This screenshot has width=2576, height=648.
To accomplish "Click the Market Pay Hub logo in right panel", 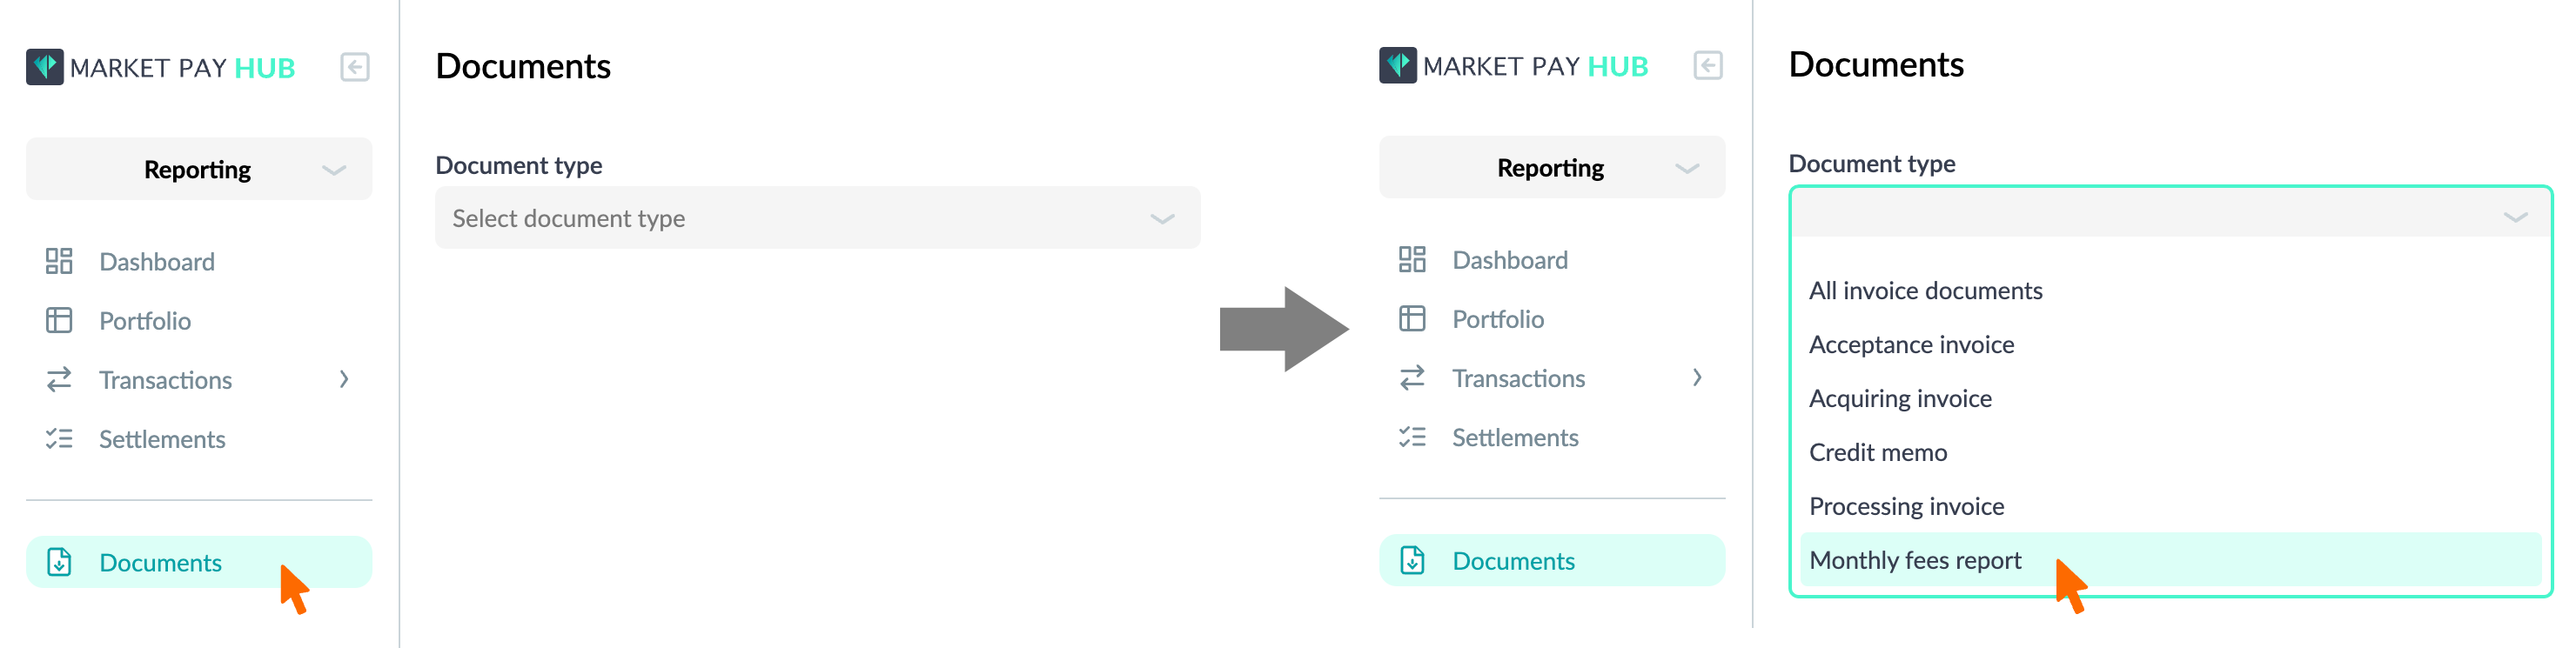I will (1513, 66).
